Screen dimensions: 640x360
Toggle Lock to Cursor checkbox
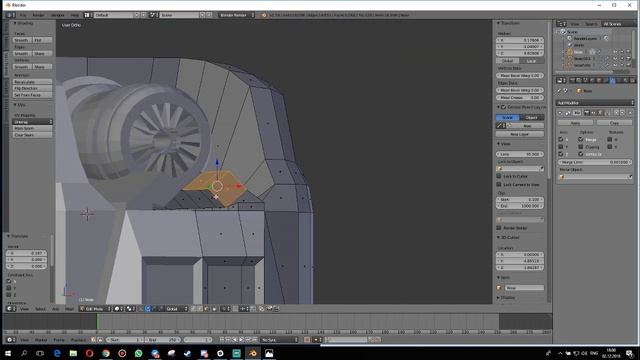coord(499,176)
